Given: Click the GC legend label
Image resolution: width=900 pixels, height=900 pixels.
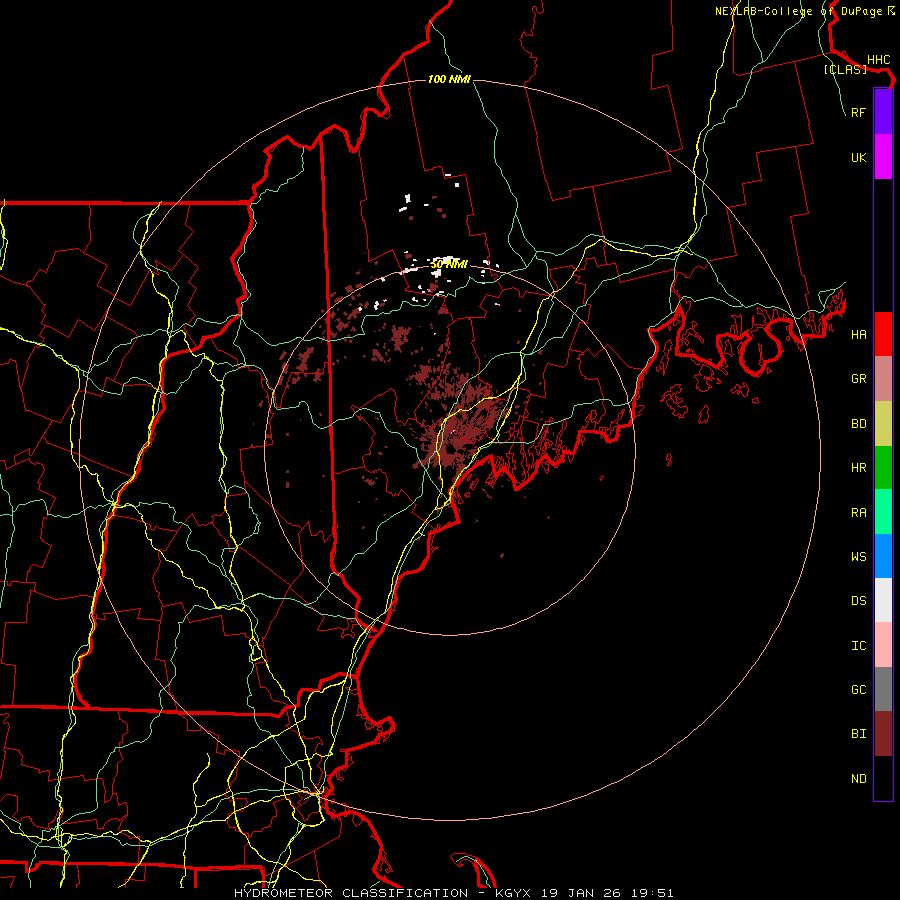Looking at the screenshot, I should pyautogui.click(x=858, y=689).
